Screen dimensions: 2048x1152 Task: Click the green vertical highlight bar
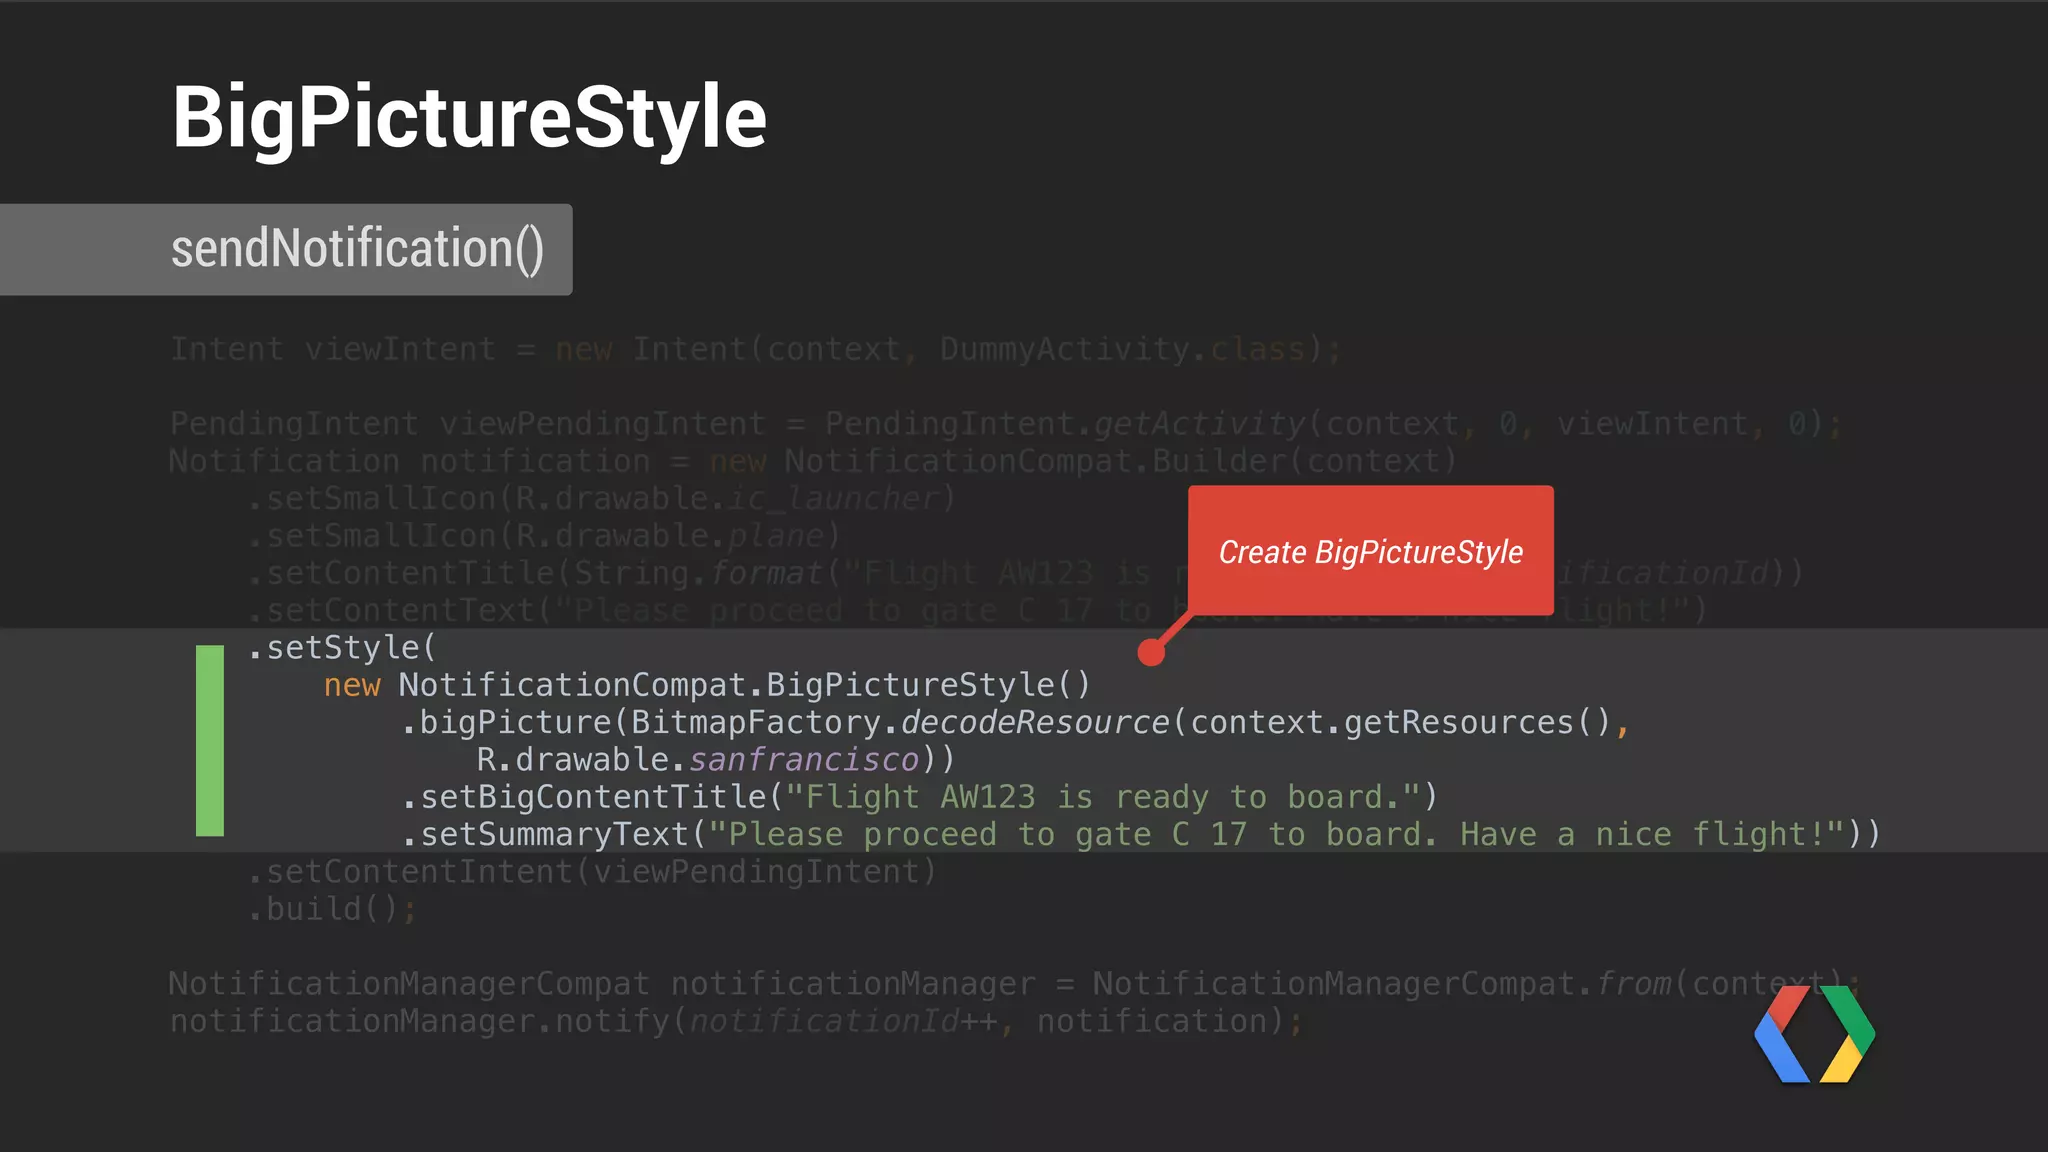click(210, 740)
